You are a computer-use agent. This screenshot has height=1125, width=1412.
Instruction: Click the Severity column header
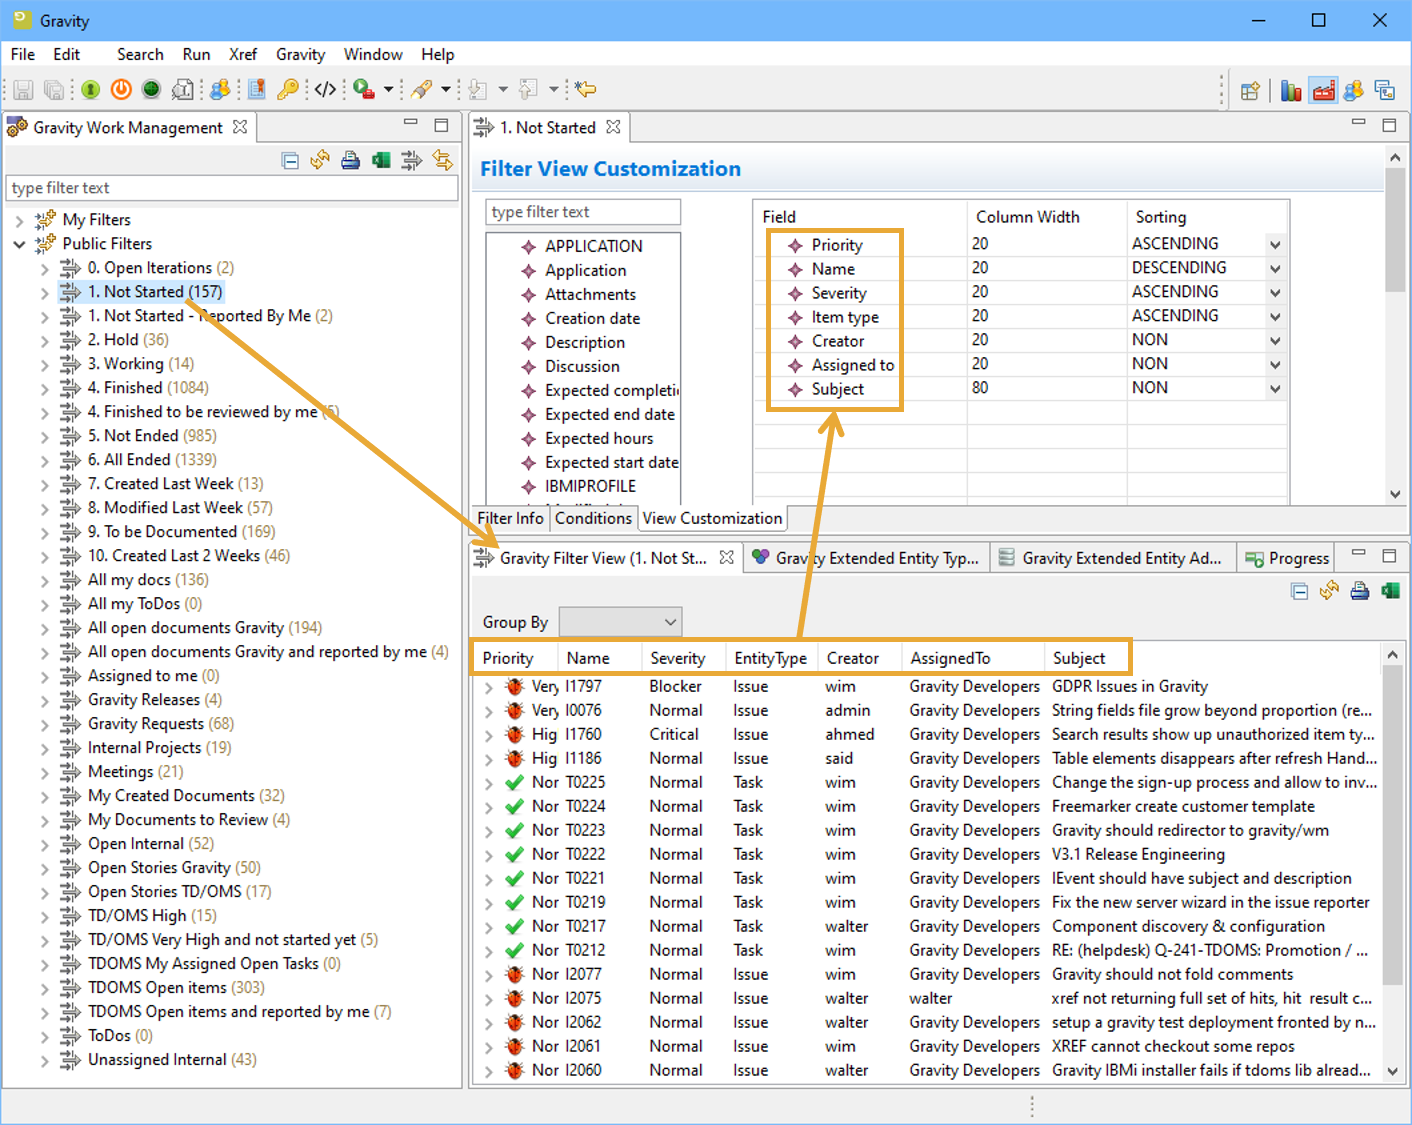coord(677,658)
